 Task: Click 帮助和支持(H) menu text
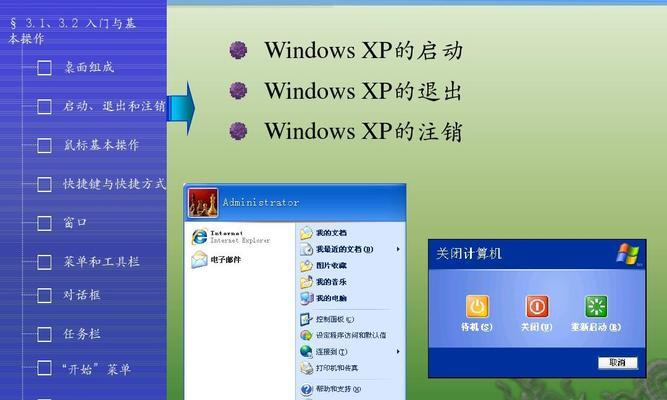(338, 389)
